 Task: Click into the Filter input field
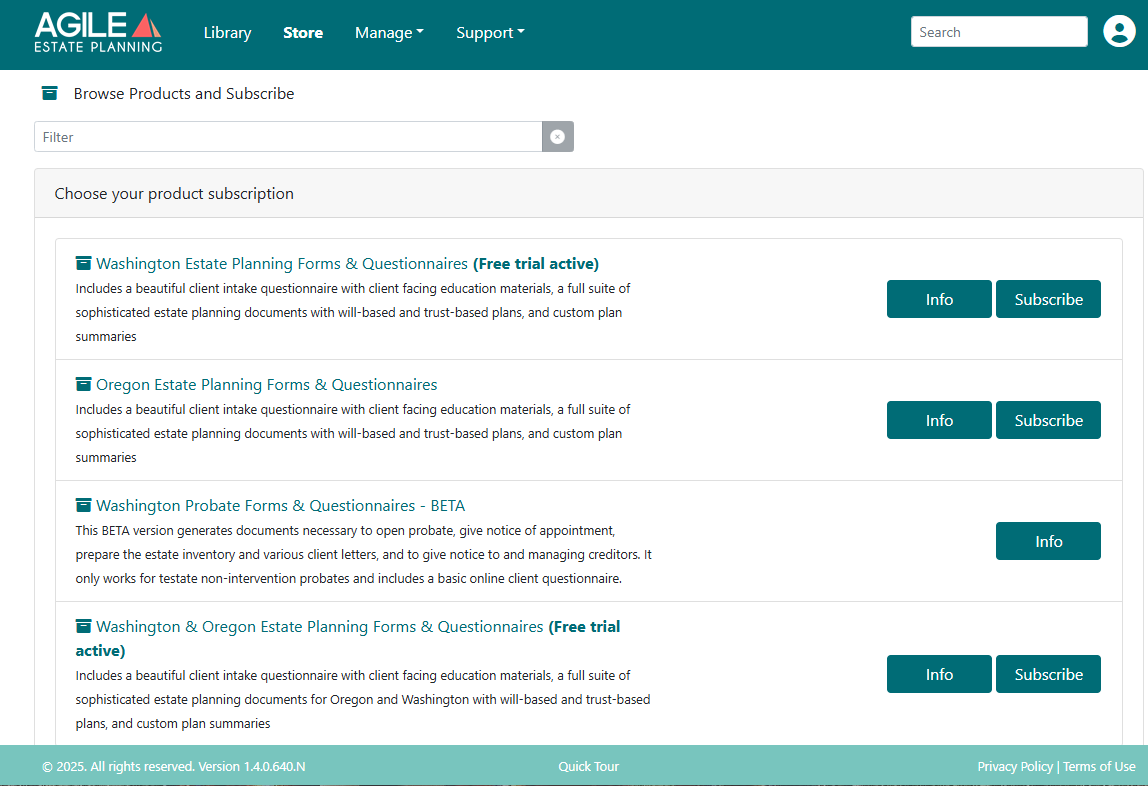click(x=288, y=137)
